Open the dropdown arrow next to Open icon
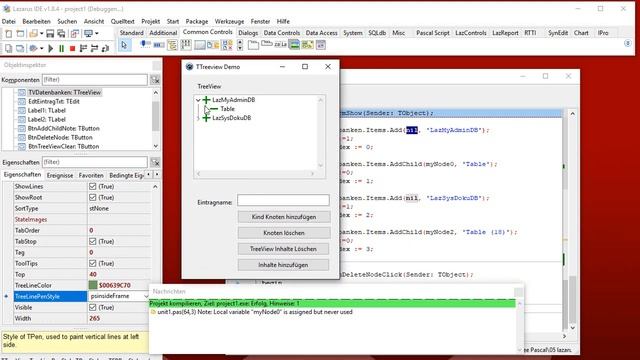The image size is (640, 360). [x=42, y=34]
